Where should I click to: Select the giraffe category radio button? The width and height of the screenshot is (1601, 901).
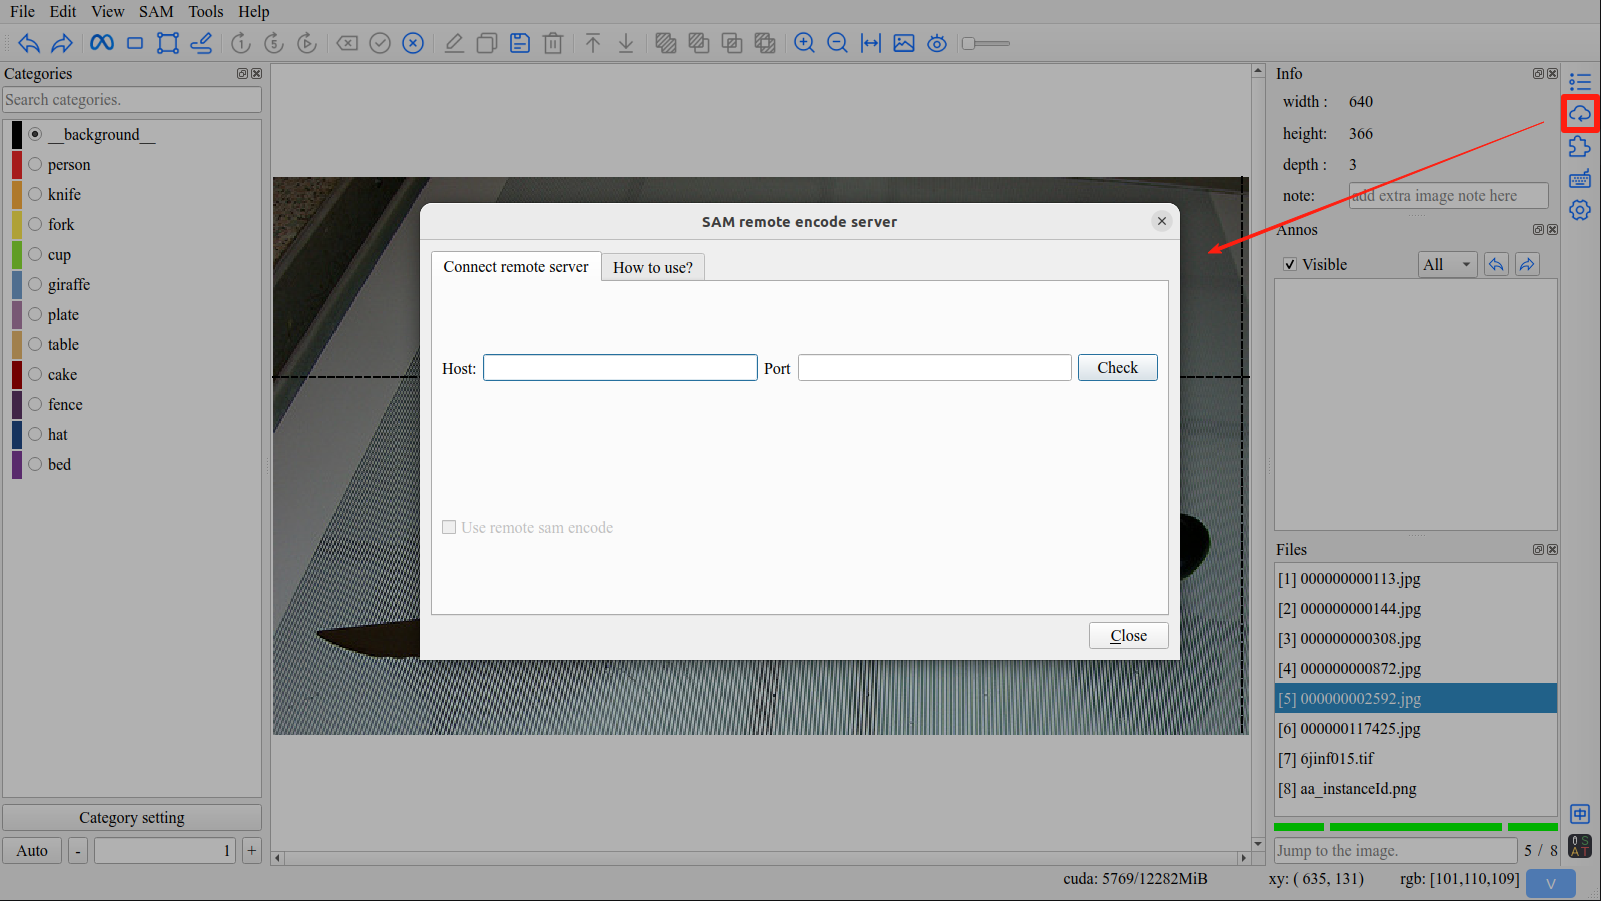click(x=35, y=284)
